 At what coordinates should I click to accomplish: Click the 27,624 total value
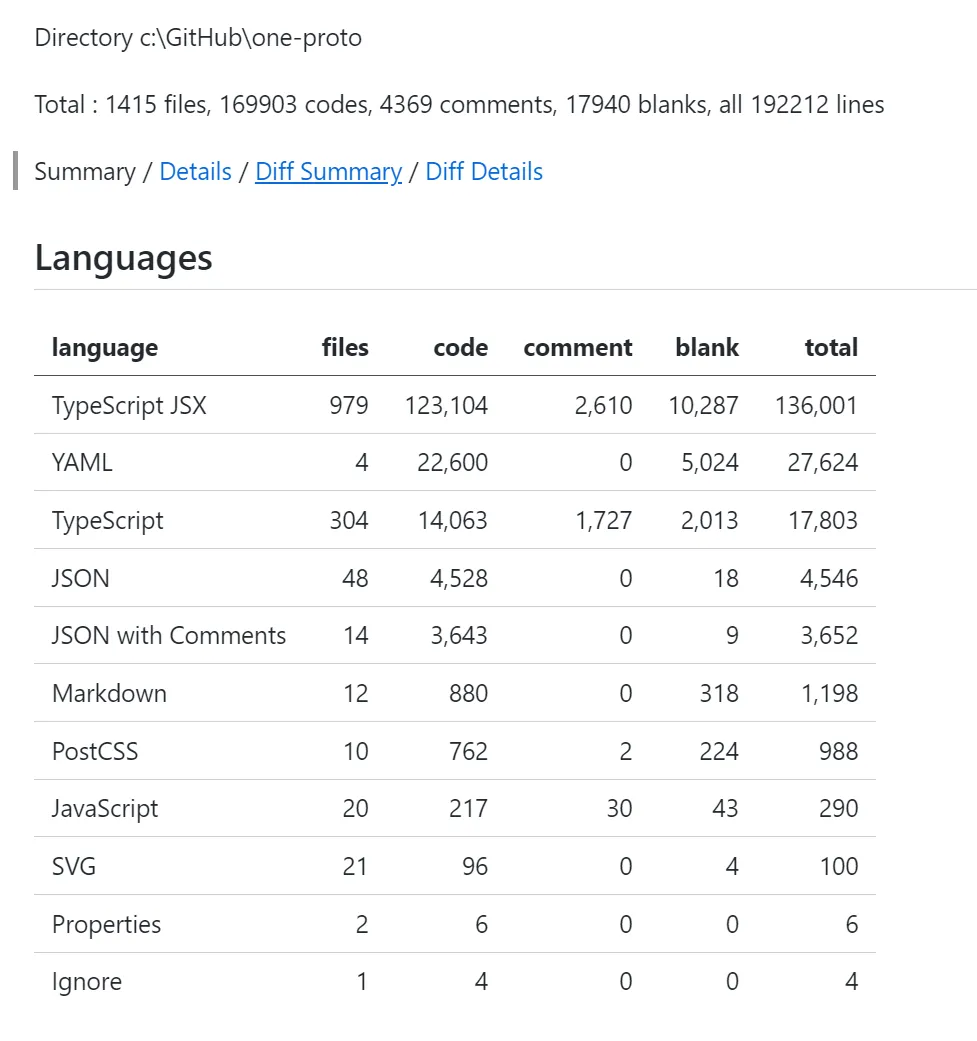[823, 462]
